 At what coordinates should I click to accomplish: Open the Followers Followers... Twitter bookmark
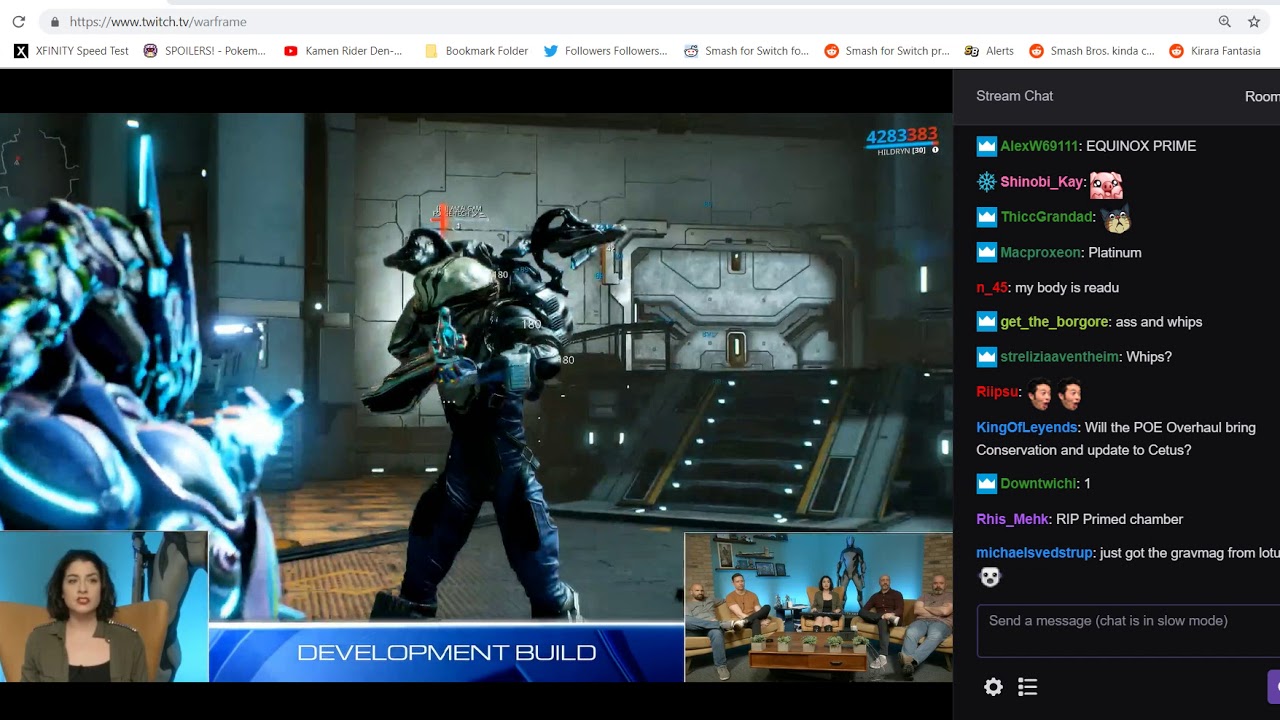[x=605, y=51]
